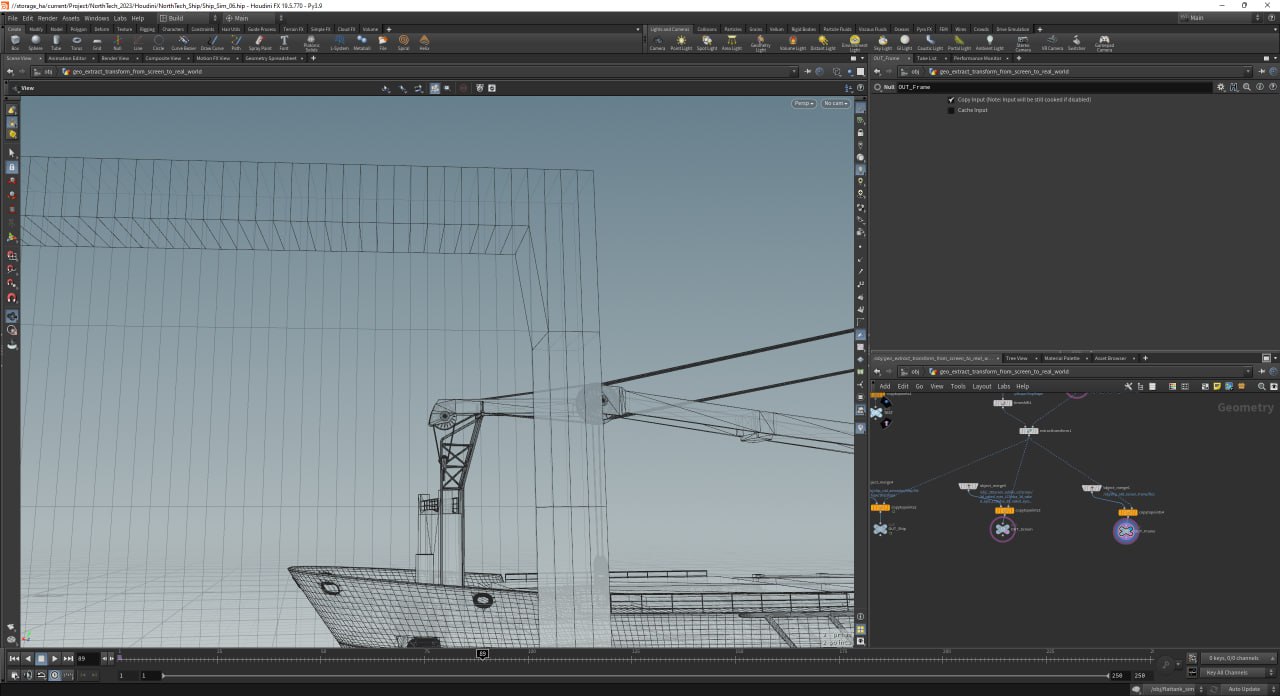The height and width of the screenshot is (696, 1280).
Task: Enable the Cache Input checkbox
Action: (951, 110)
